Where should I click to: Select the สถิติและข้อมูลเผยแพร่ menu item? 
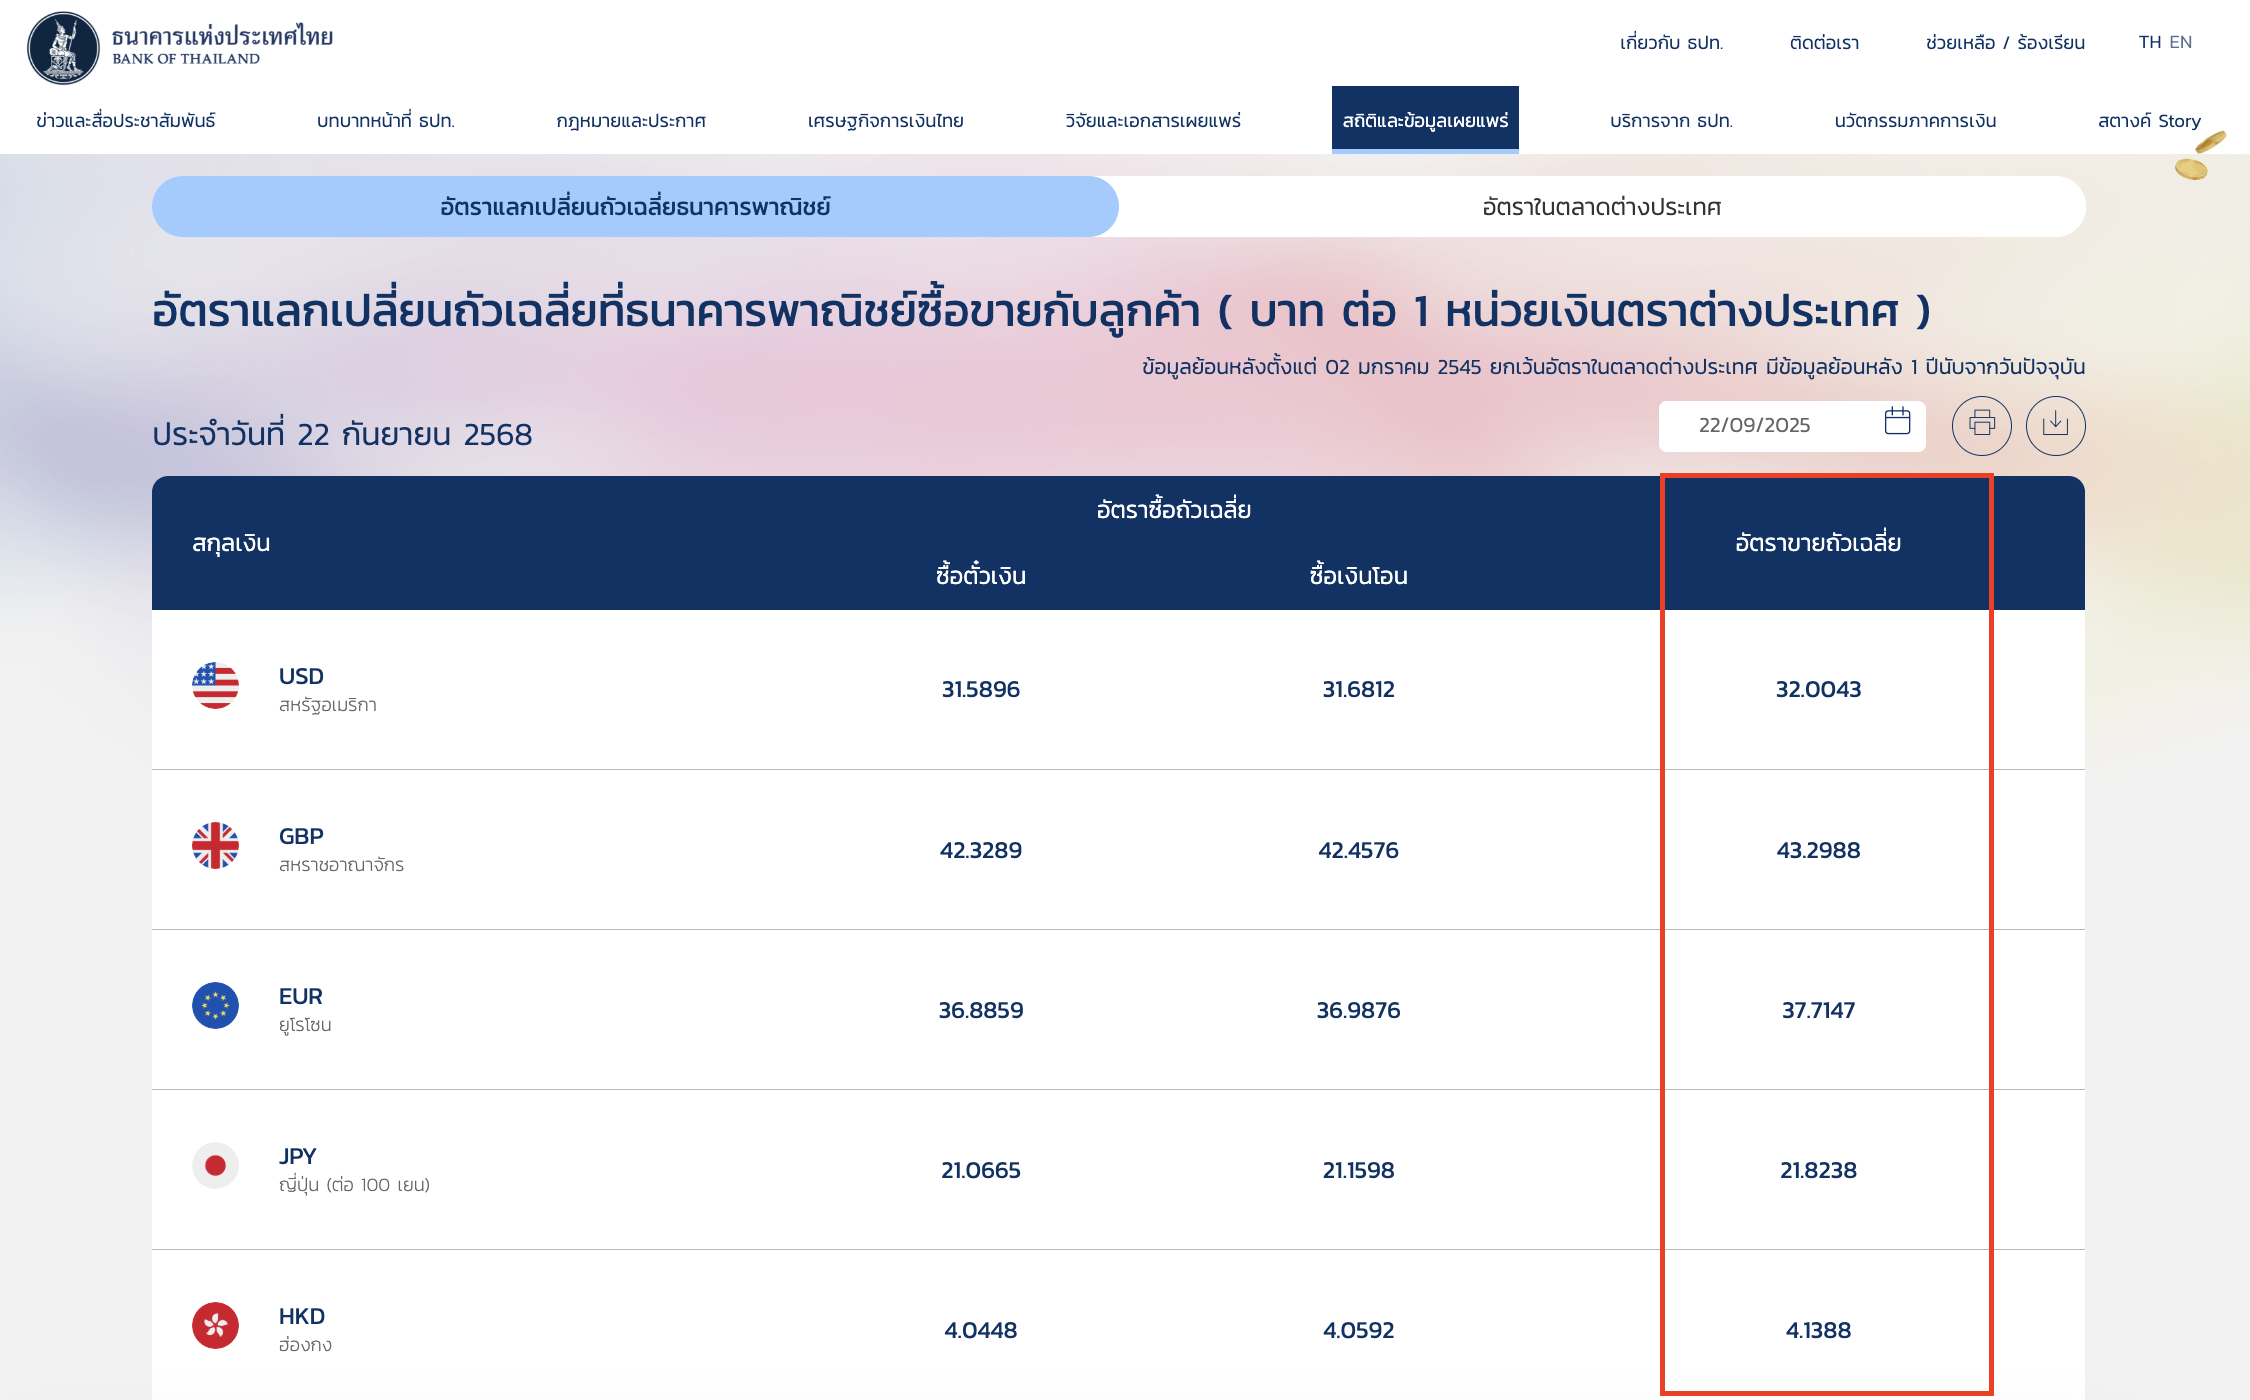point(1426,120)
